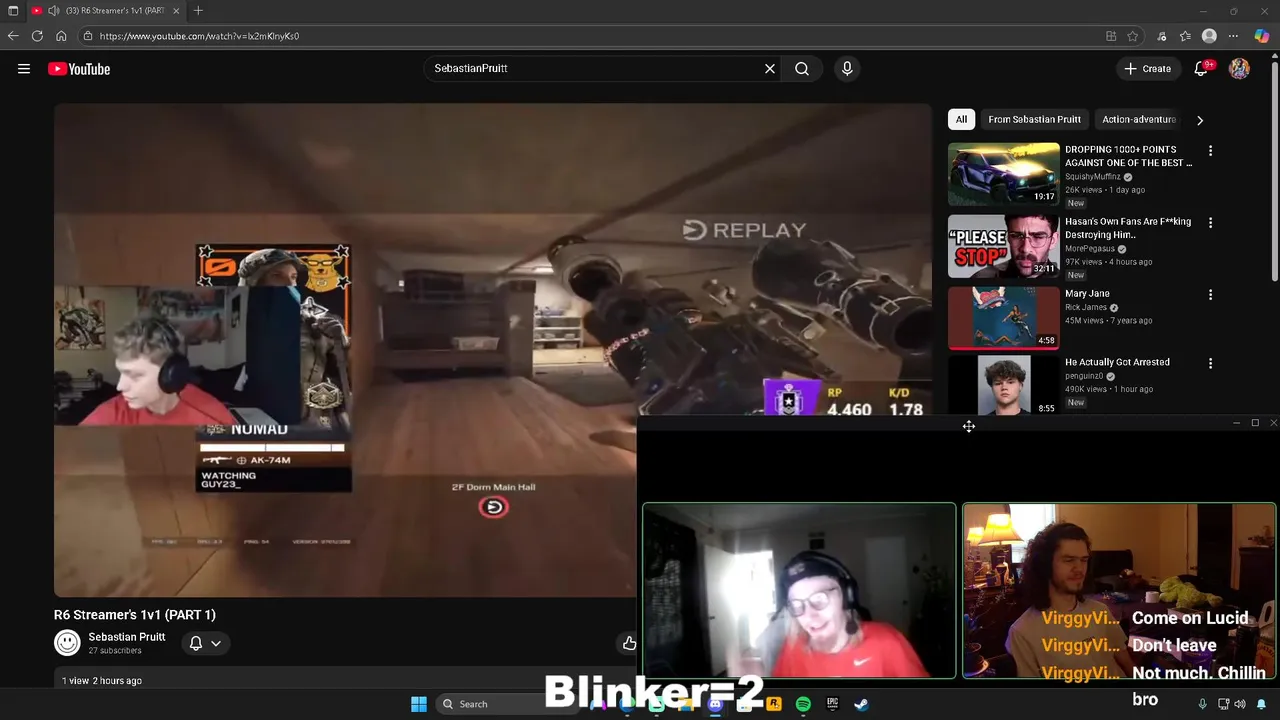Viewport: 1280px width, 720px height.
Task: Mute the tab via speaker icon
Action: click(x=53, y=11)
